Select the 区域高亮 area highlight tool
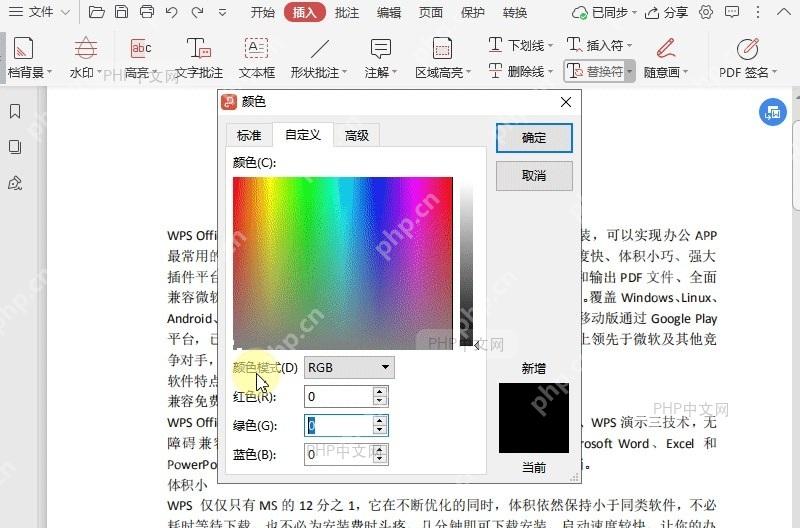Image resolution: width=800 pixels, height=528 pixels. 442,59
